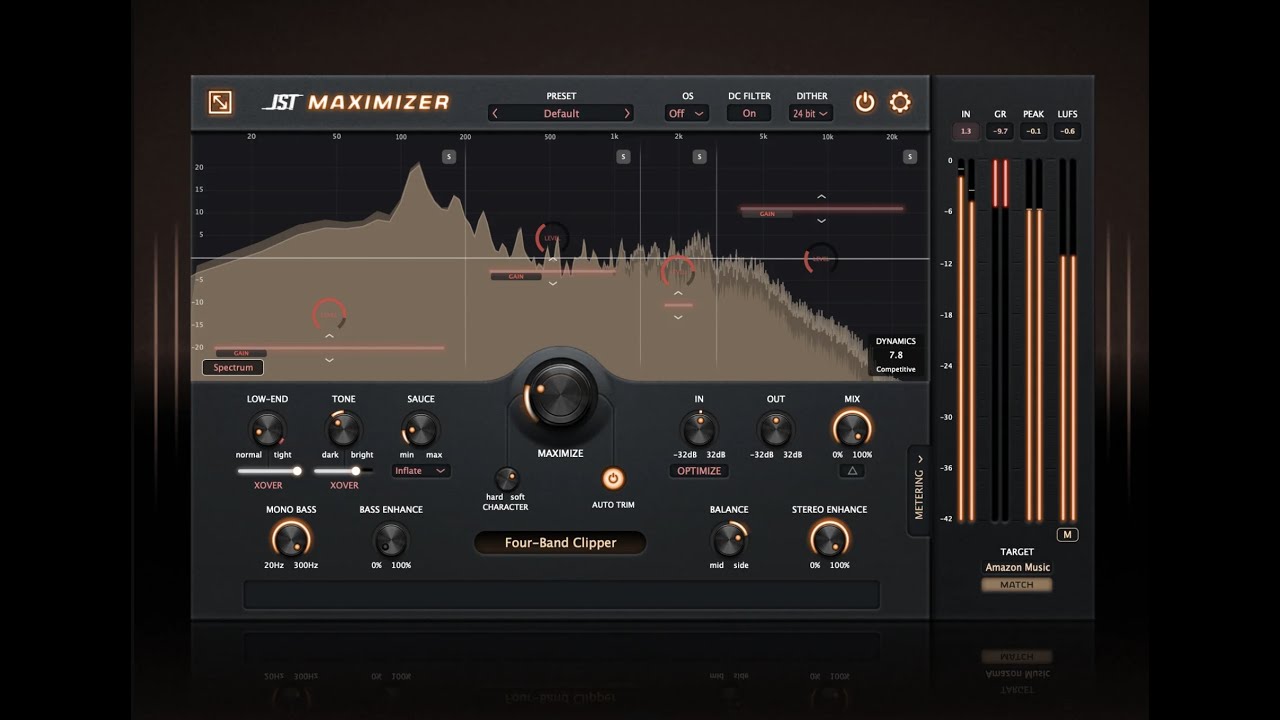
Task: Toggle the M mono meter button
Action: pyautogui.click(x=1068, y=534)
